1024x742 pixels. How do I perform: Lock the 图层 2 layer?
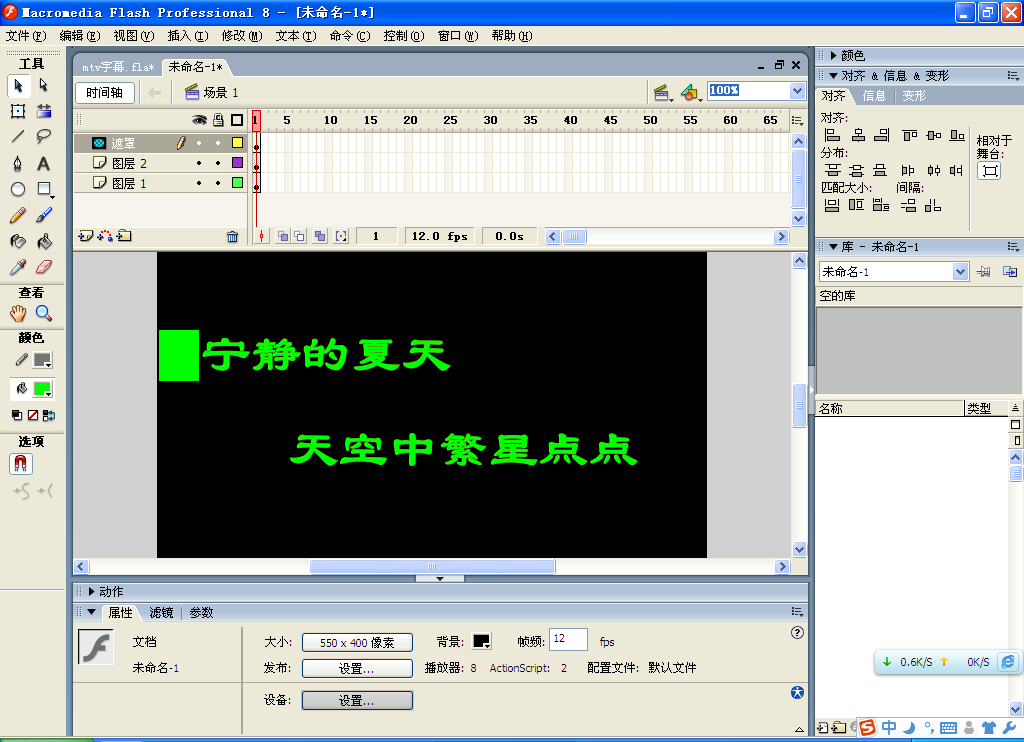click(219, 162)
